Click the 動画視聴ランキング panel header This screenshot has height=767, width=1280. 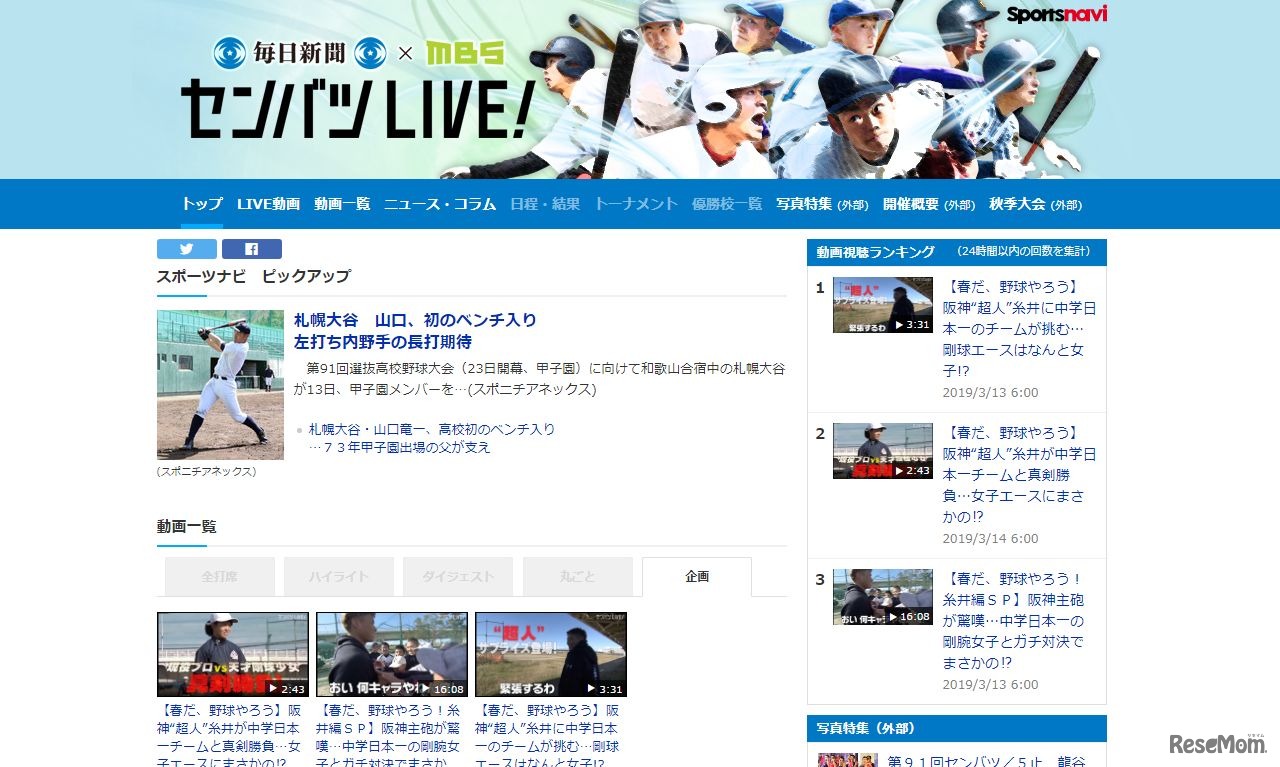957,252
